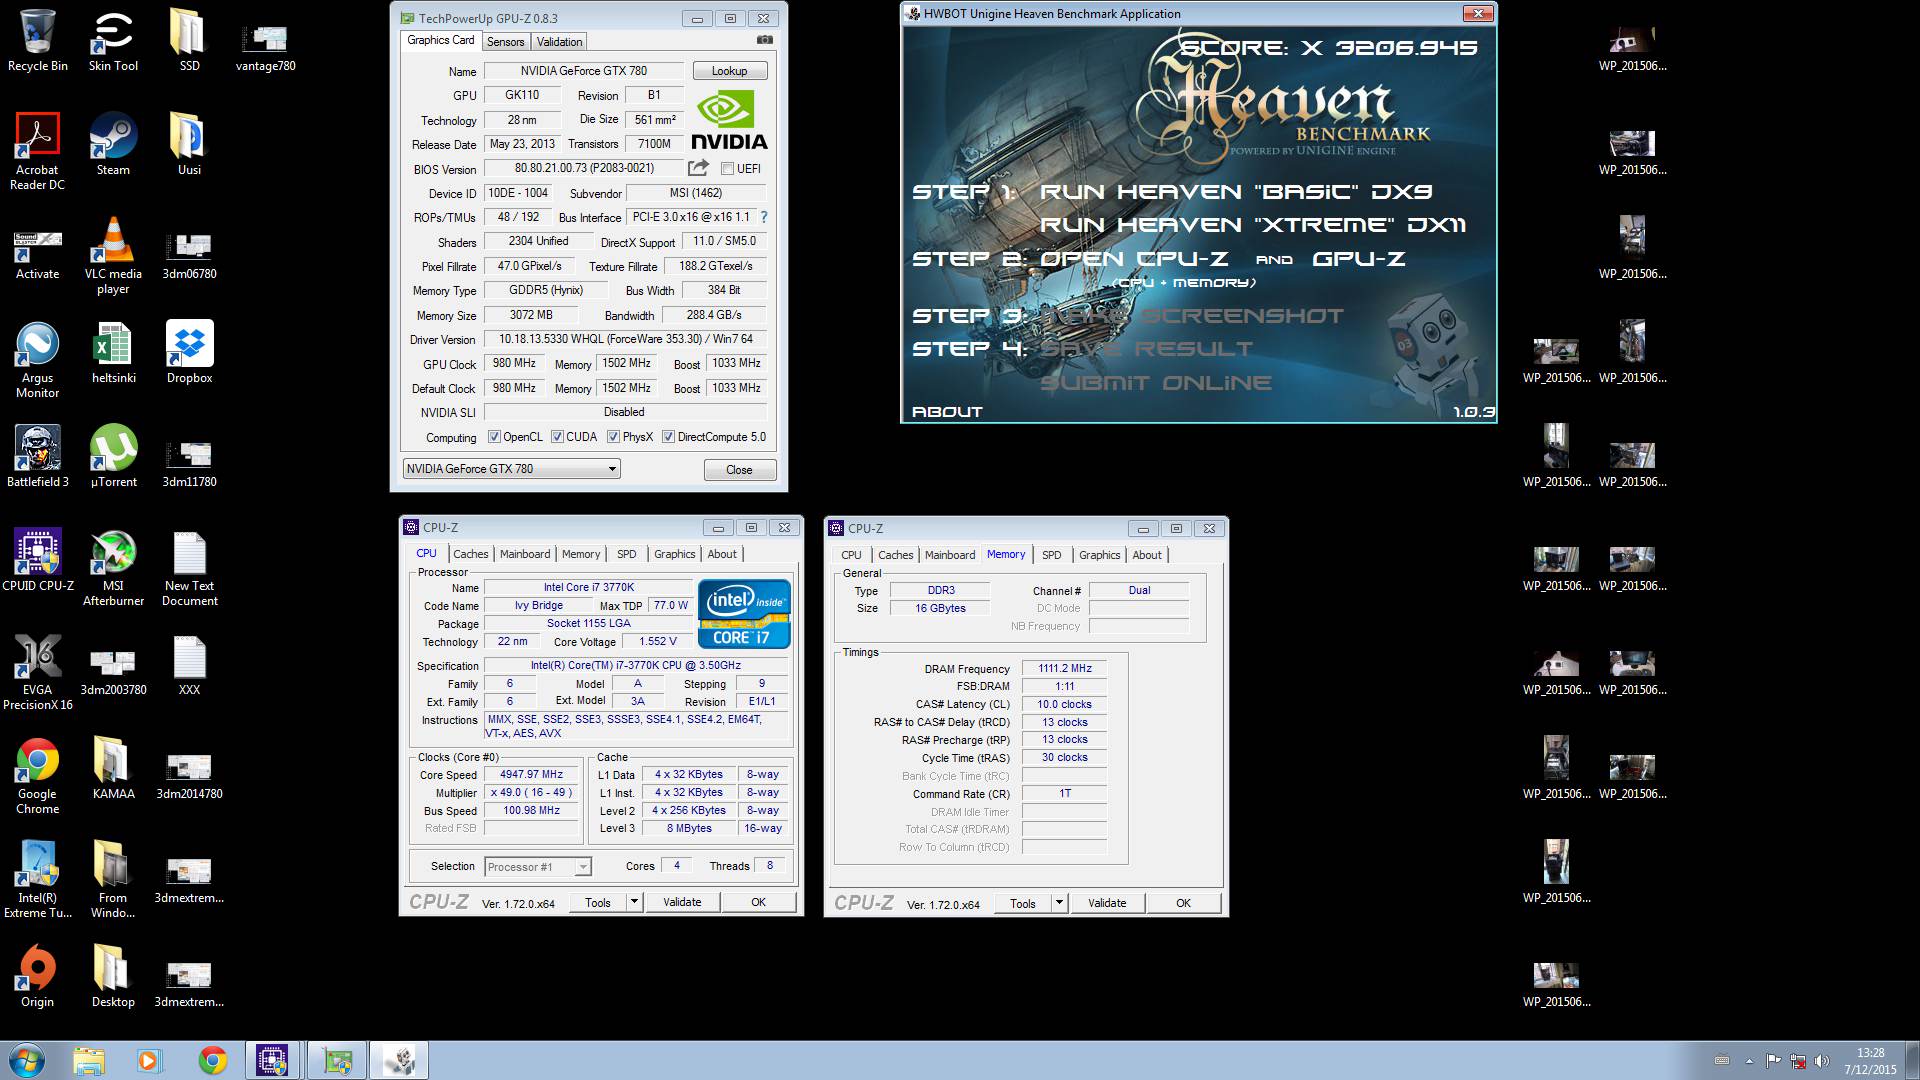Open Chrome from the taskbar
Viewport: 1920px width, 1080px height.
pyautogui.click(x=212, y=1060)
